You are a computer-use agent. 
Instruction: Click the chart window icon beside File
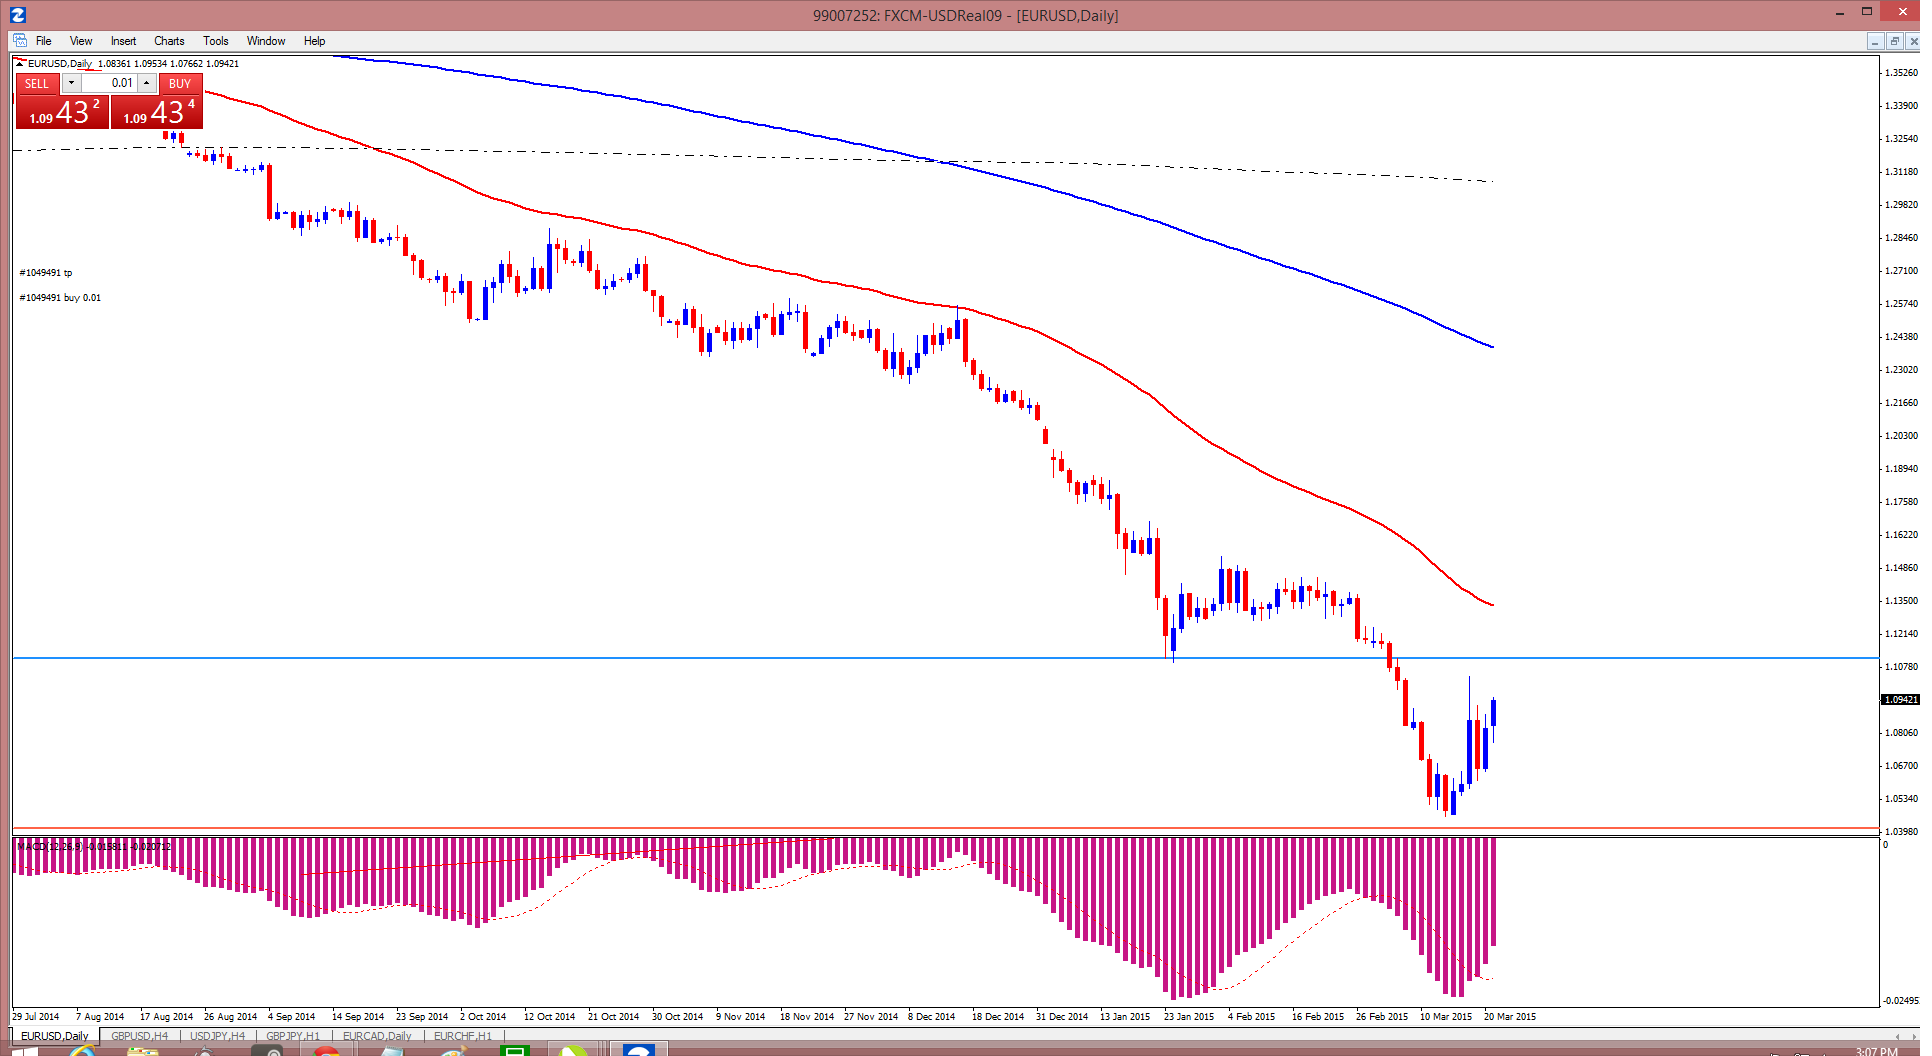click(x=20, y=41)
